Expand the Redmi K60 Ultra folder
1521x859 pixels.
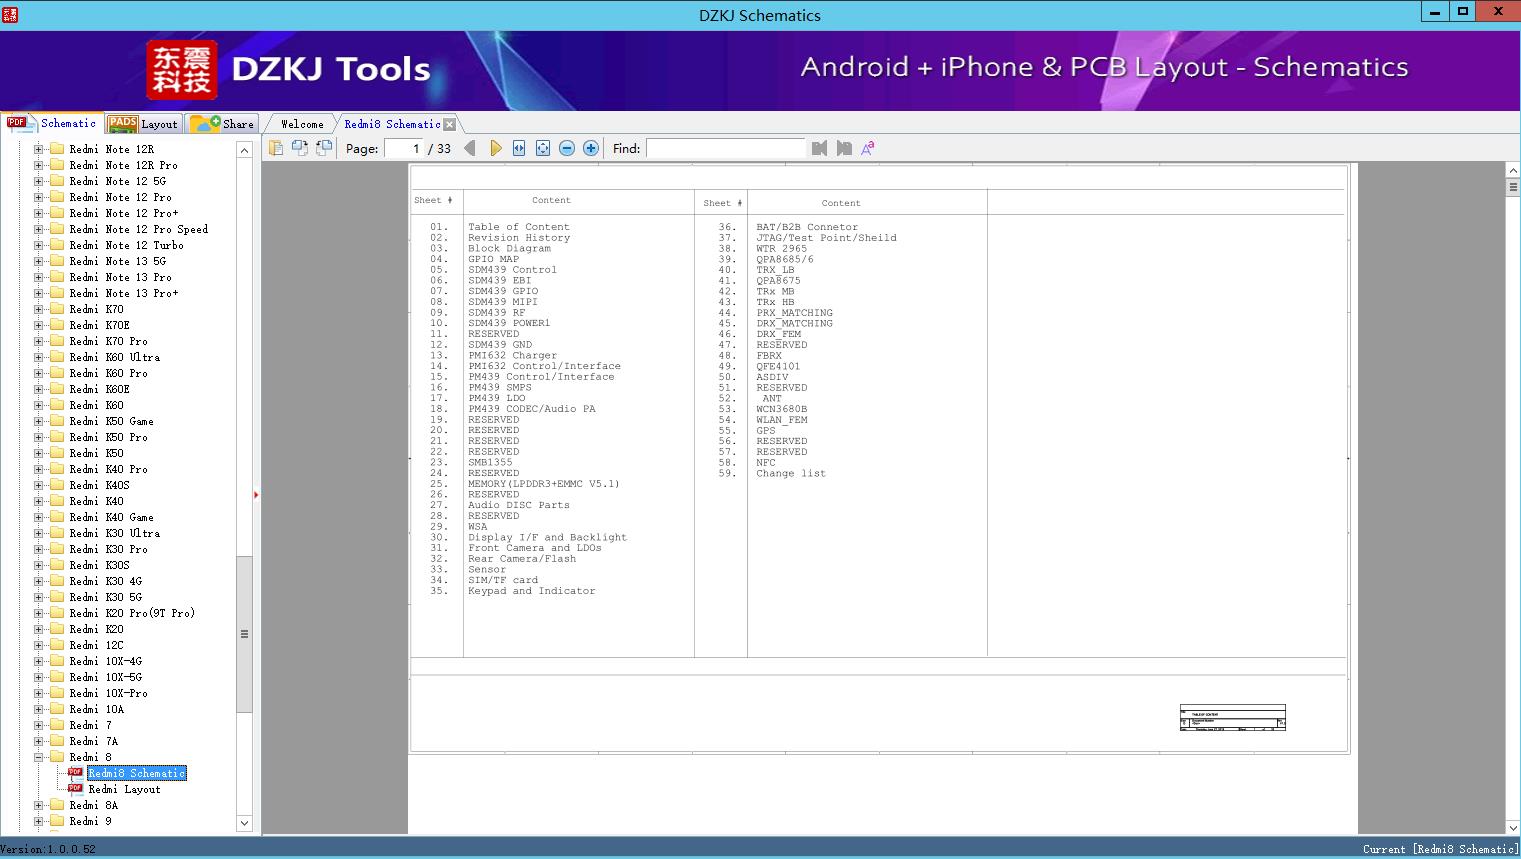(x=38, y=357)
